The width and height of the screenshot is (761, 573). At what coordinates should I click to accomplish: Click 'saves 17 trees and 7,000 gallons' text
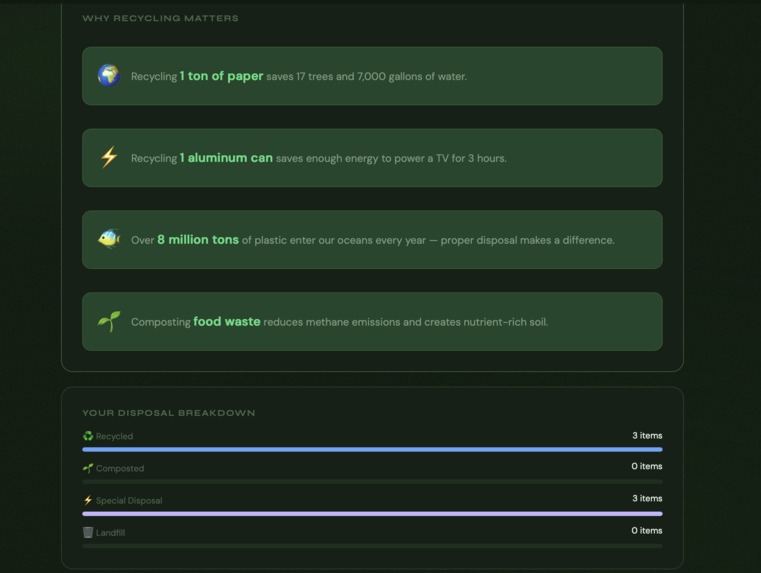coord(343,77)
